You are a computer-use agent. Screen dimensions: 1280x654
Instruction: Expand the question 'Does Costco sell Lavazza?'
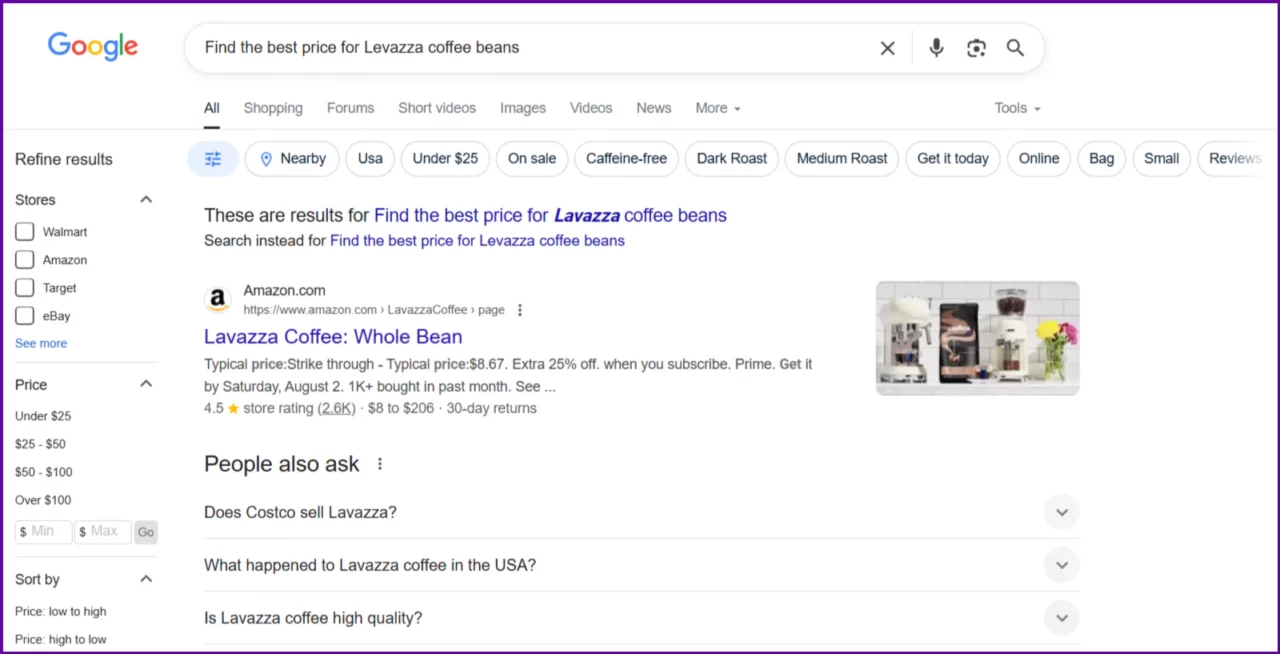pyautogui.click(x=1061, y=512)
